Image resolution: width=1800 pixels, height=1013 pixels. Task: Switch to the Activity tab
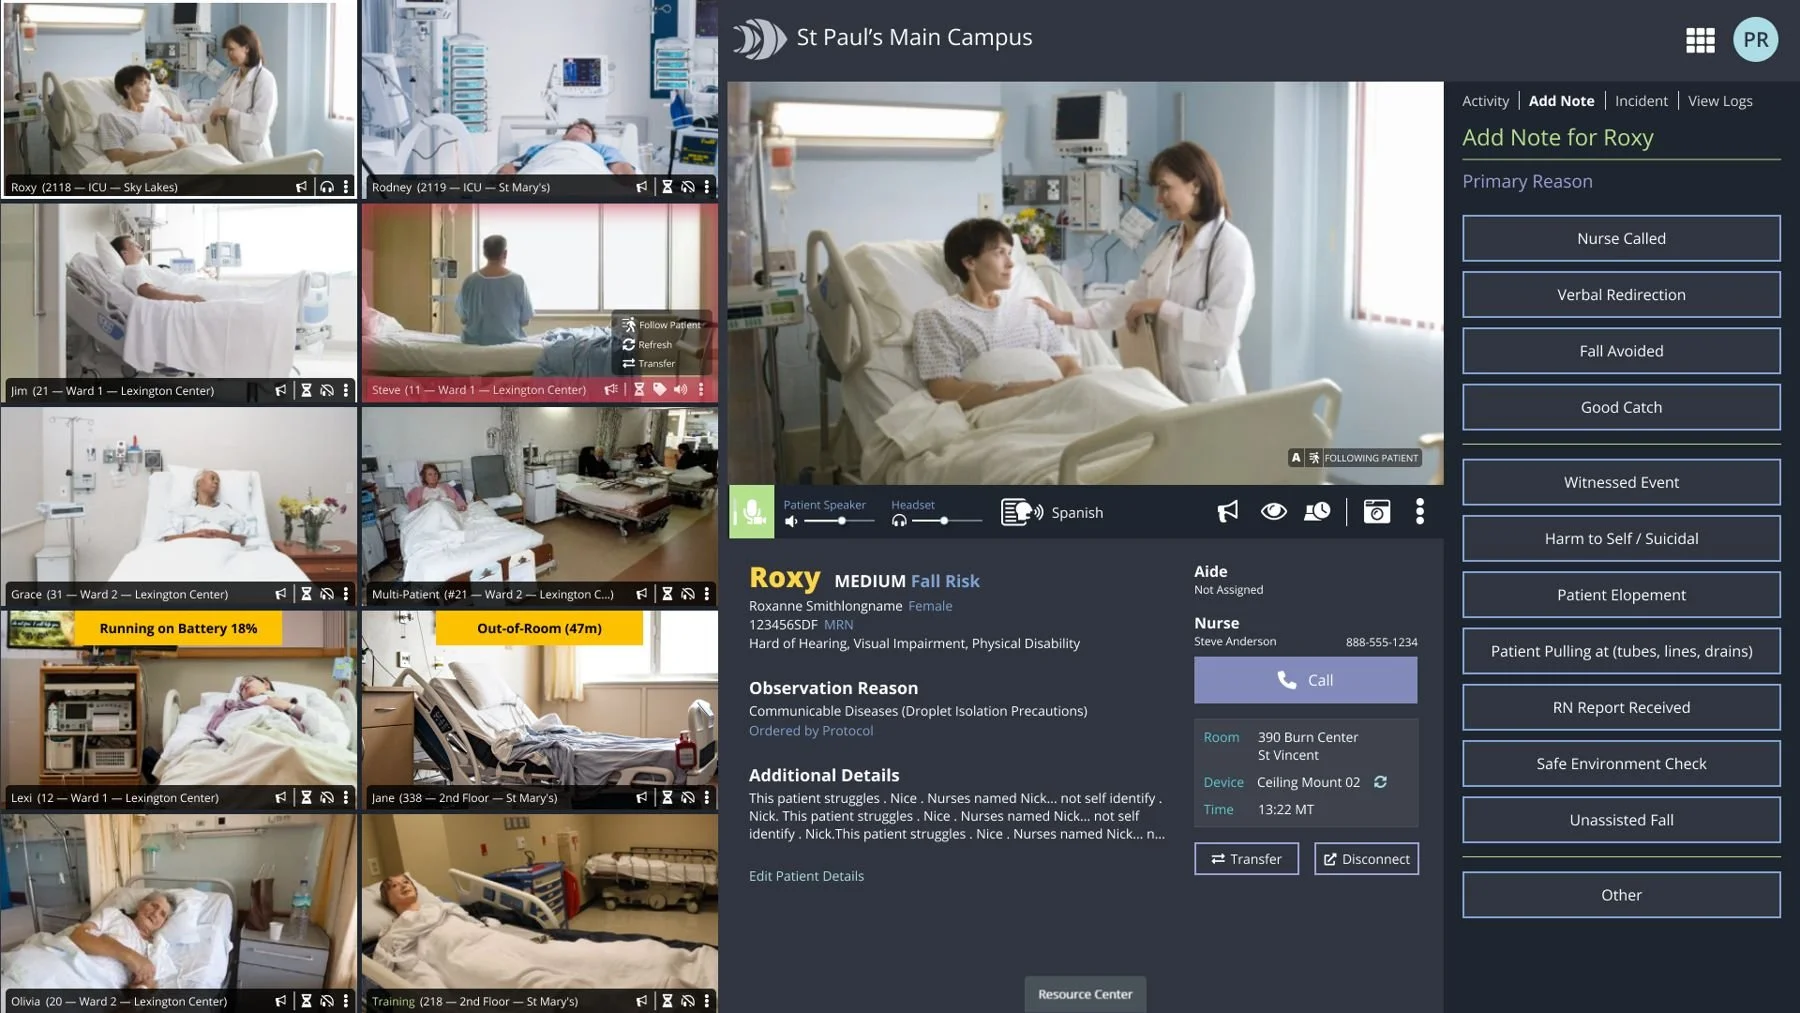click(x=1485, y=101)
